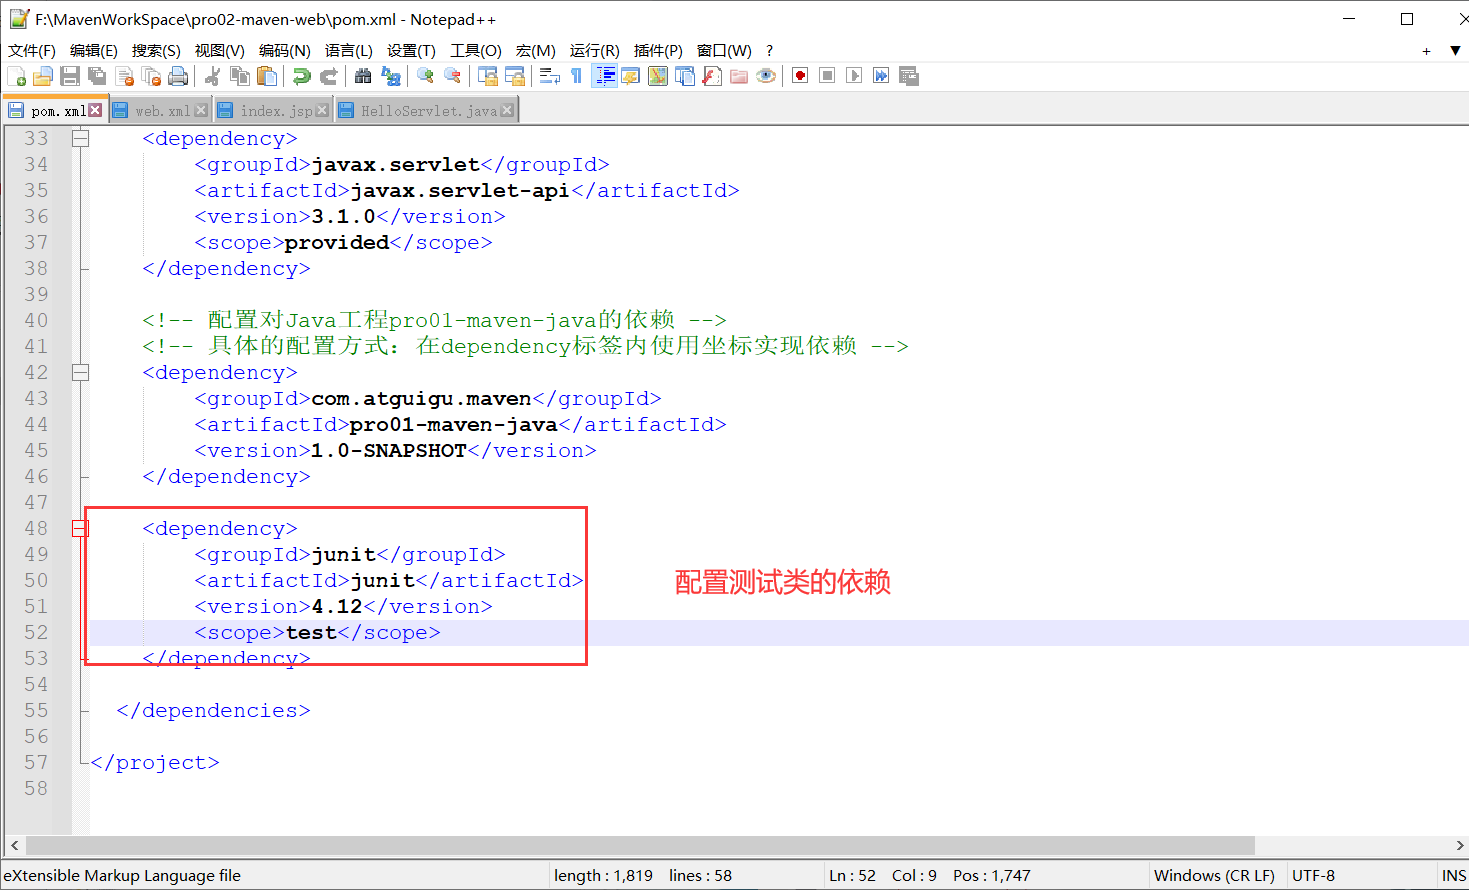Toggle word wrap toolbar icon
The height and width of the screenshot is (890, 1469).
[x=549, y=76]
